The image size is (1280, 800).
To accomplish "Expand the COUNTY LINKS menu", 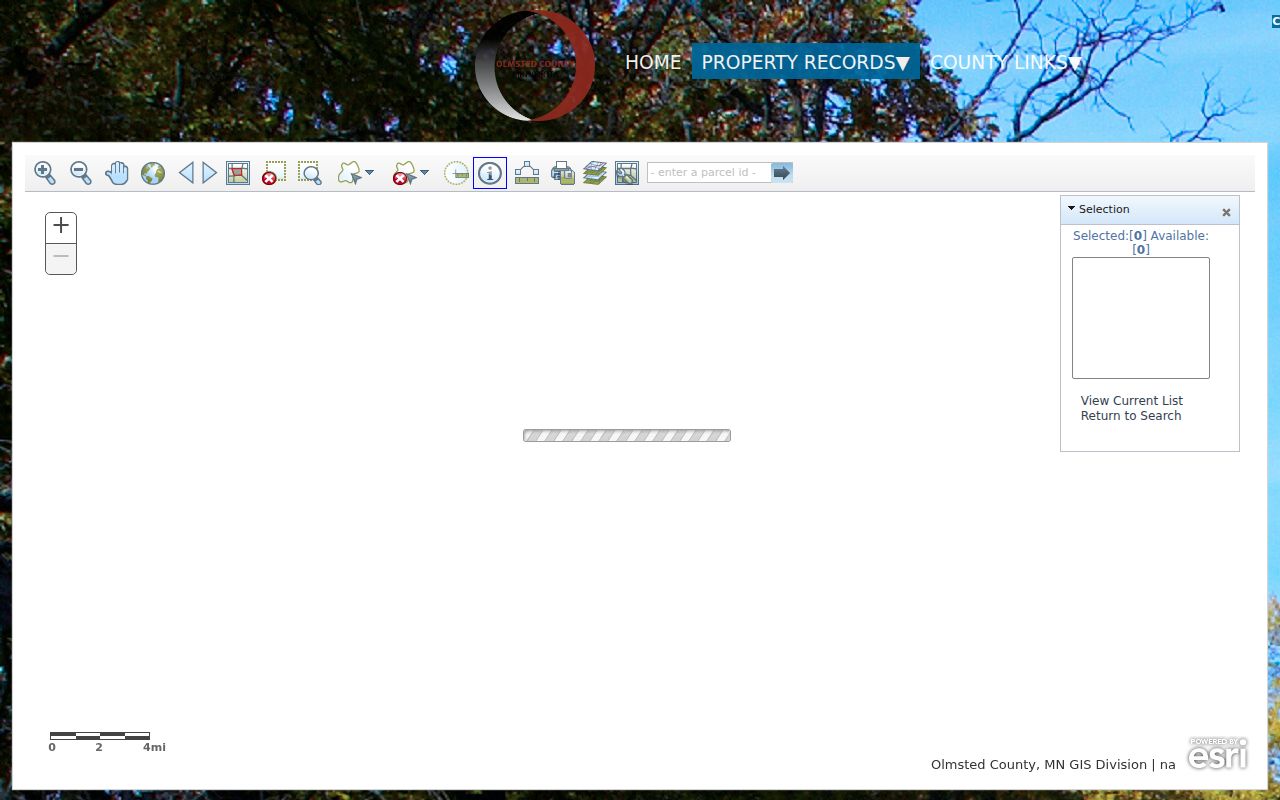I will coord(1006,62).
